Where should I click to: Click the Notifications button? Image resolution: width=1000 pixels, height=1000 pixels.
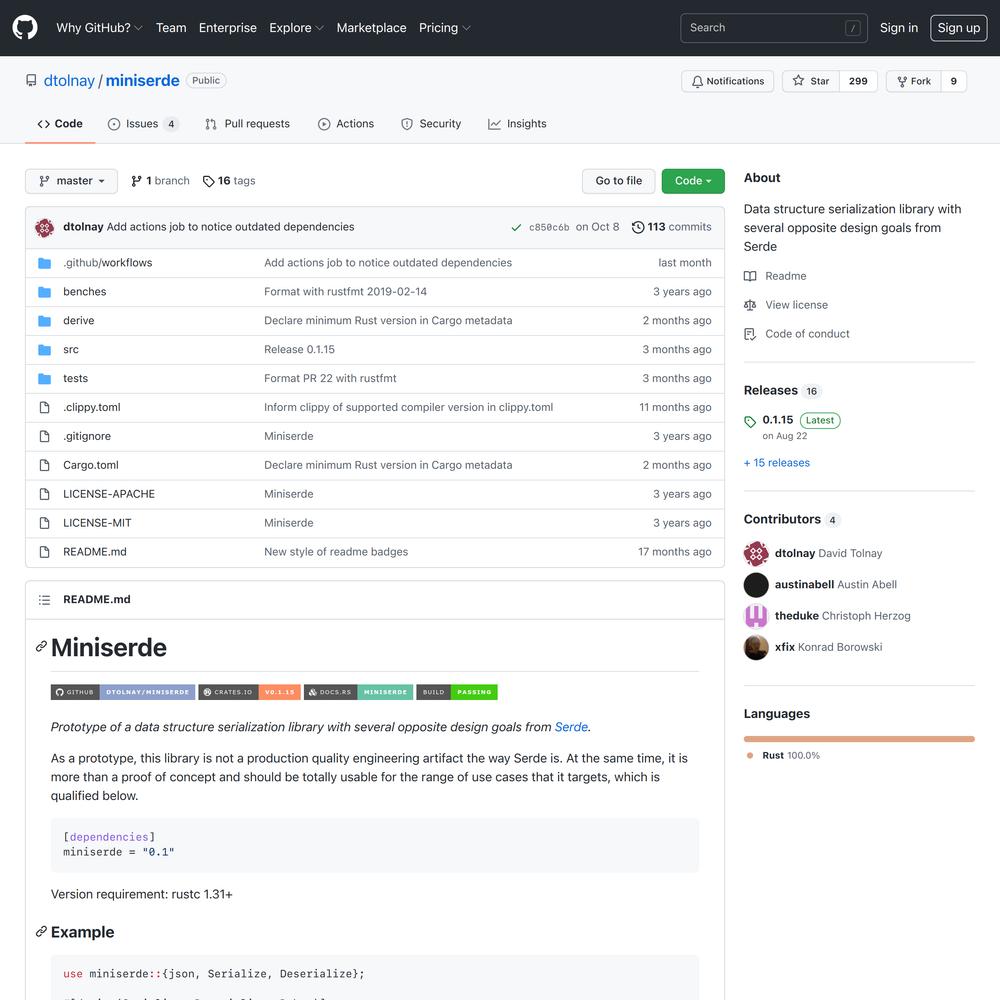[x=728, y=81]
